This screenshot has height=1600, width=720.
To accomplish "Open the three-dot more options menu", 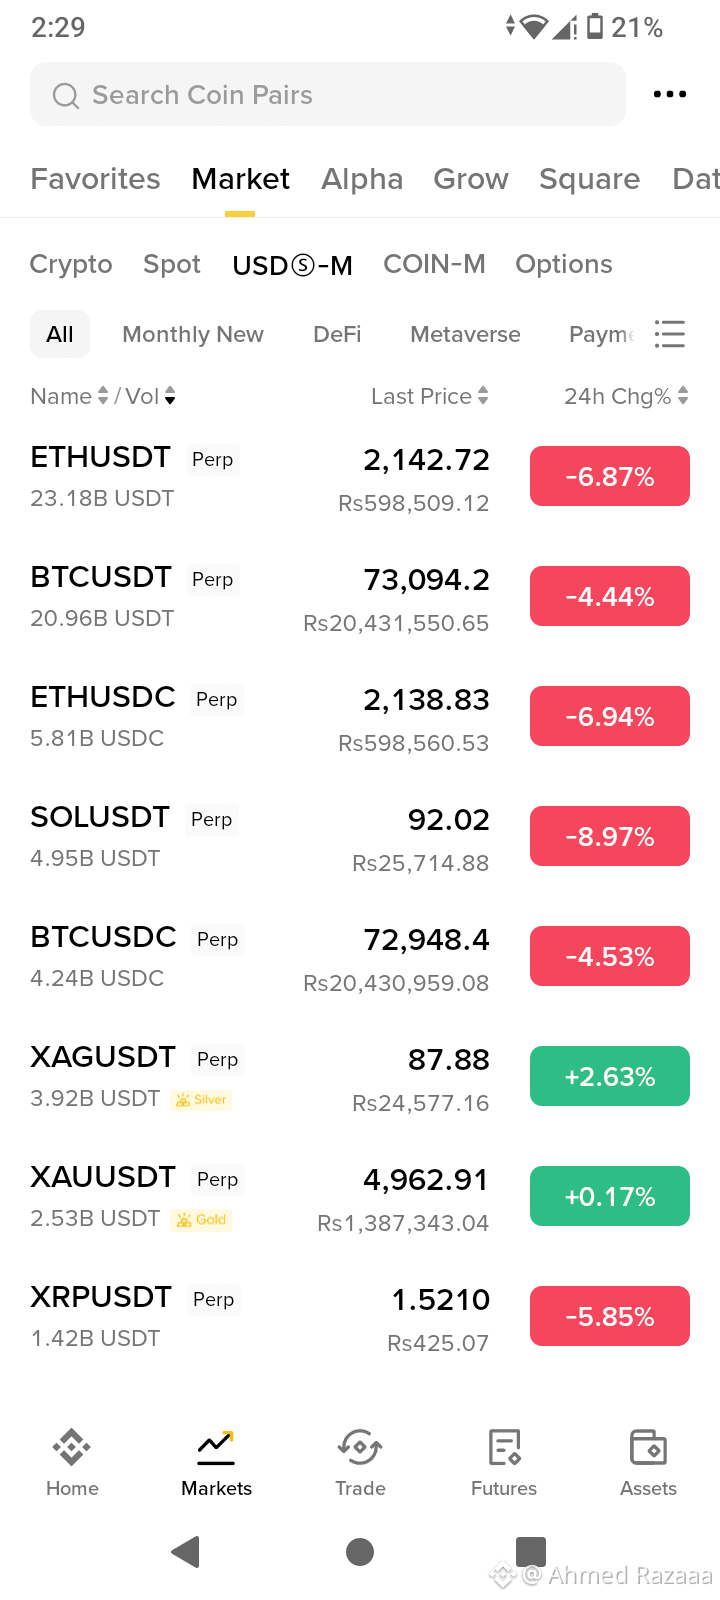I will pyautogui.click(x=669, y=94).
